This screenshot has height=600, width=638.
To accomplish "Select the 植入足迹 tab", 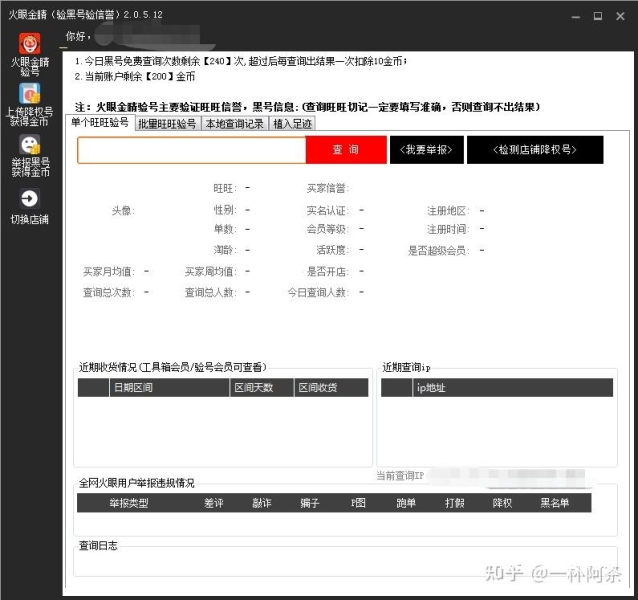I will [x=292, y=124].
